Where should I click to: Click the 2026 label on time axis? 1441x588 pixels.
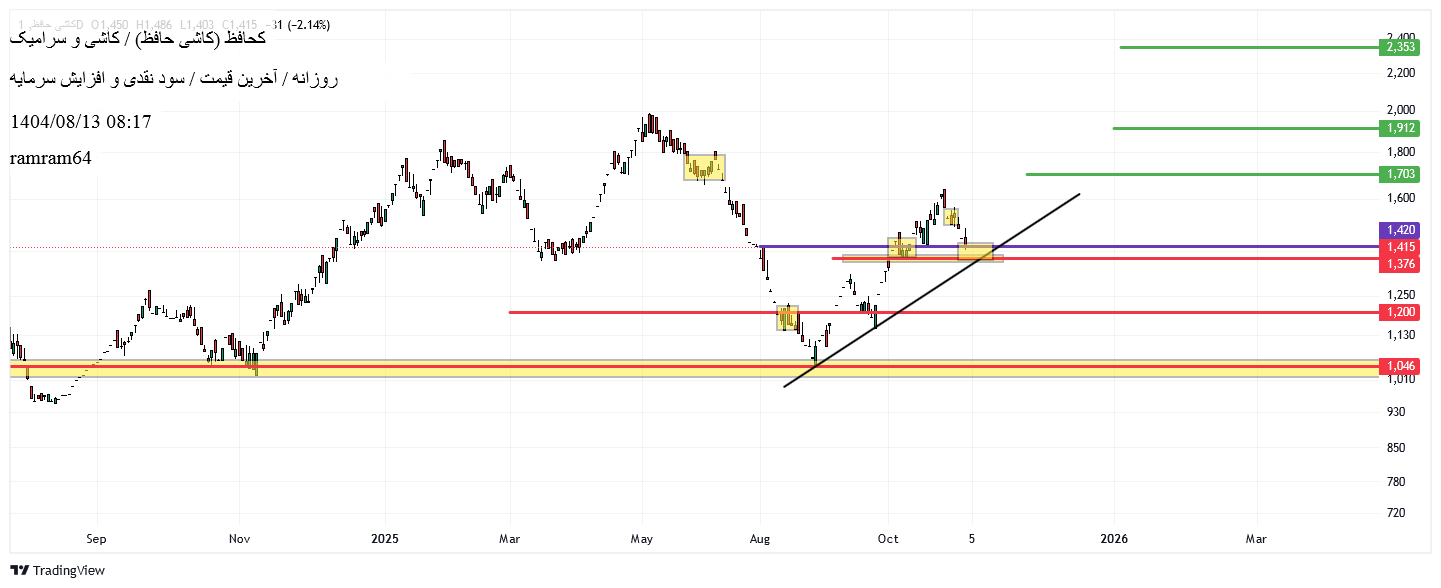1114,539
